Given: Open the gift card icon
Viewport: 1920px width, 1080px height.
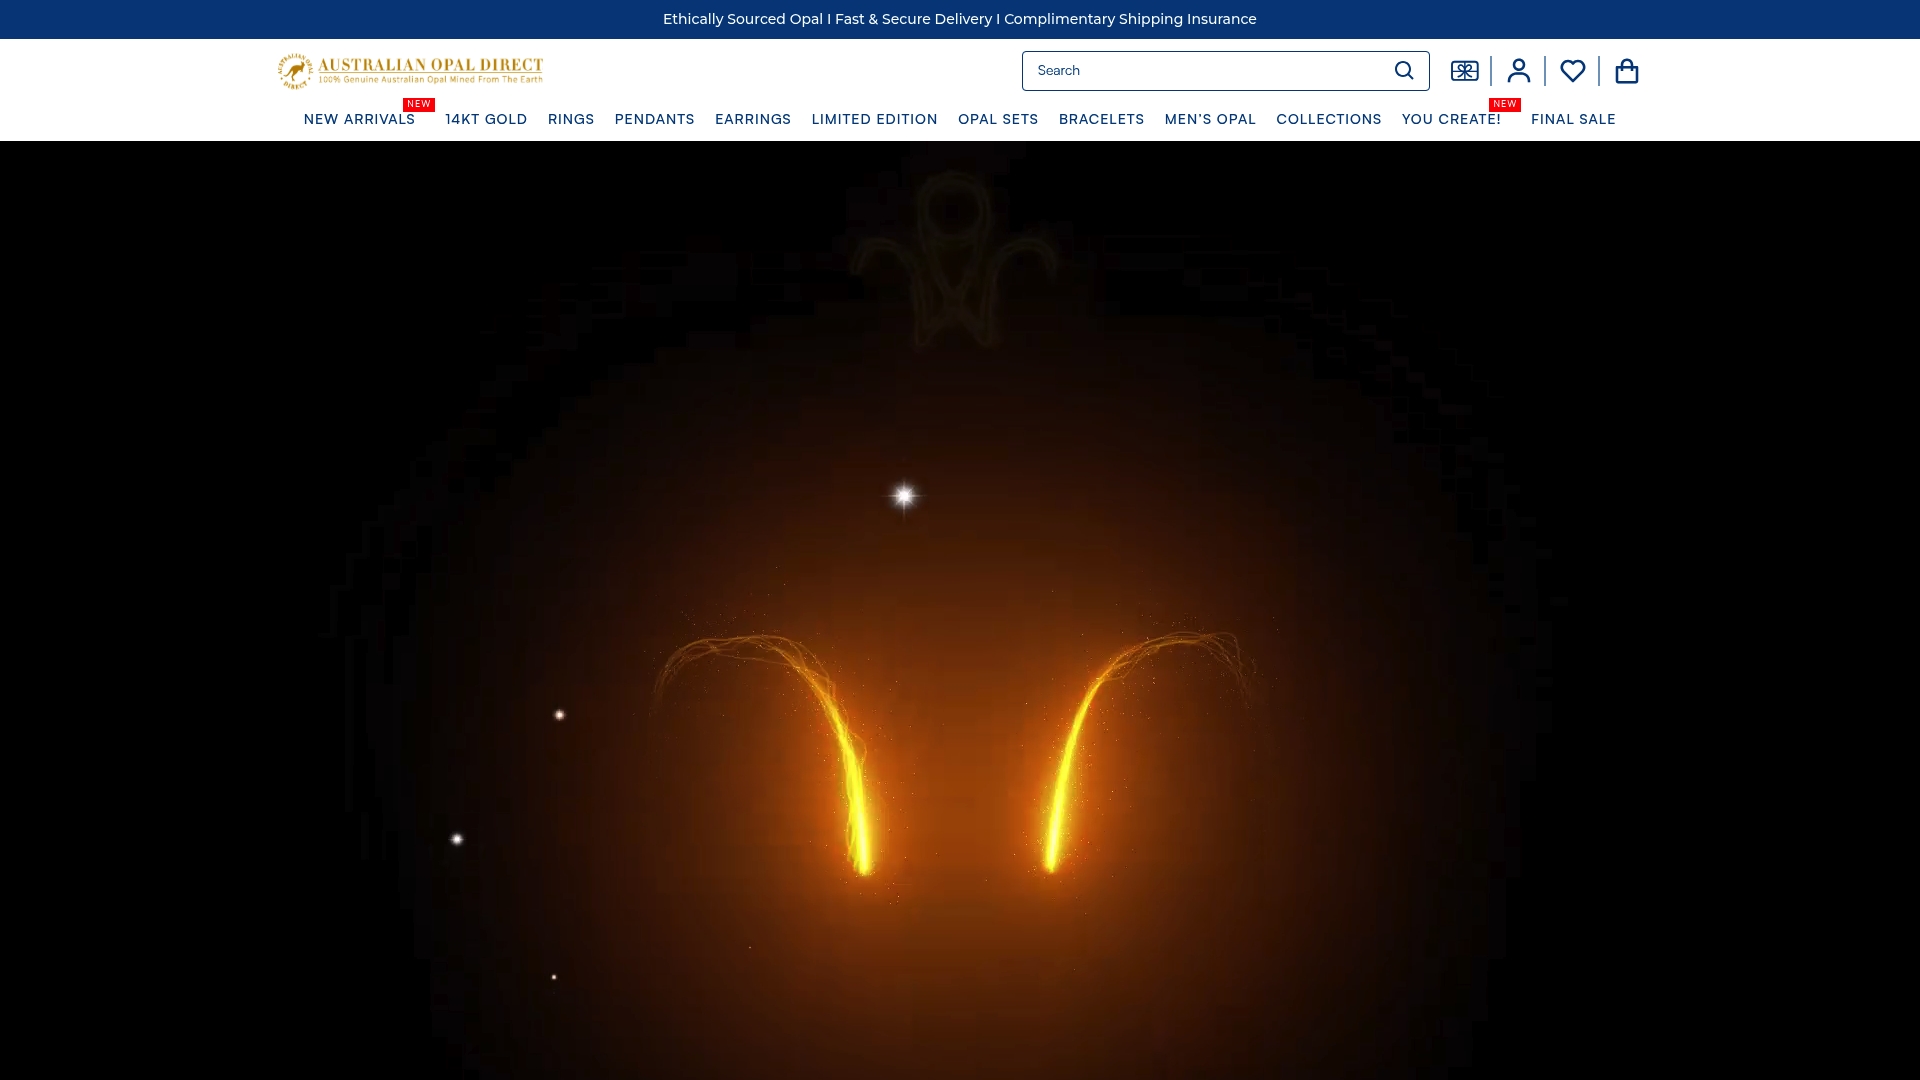Looking at the screenshot, I should (x=1464, y=71).
